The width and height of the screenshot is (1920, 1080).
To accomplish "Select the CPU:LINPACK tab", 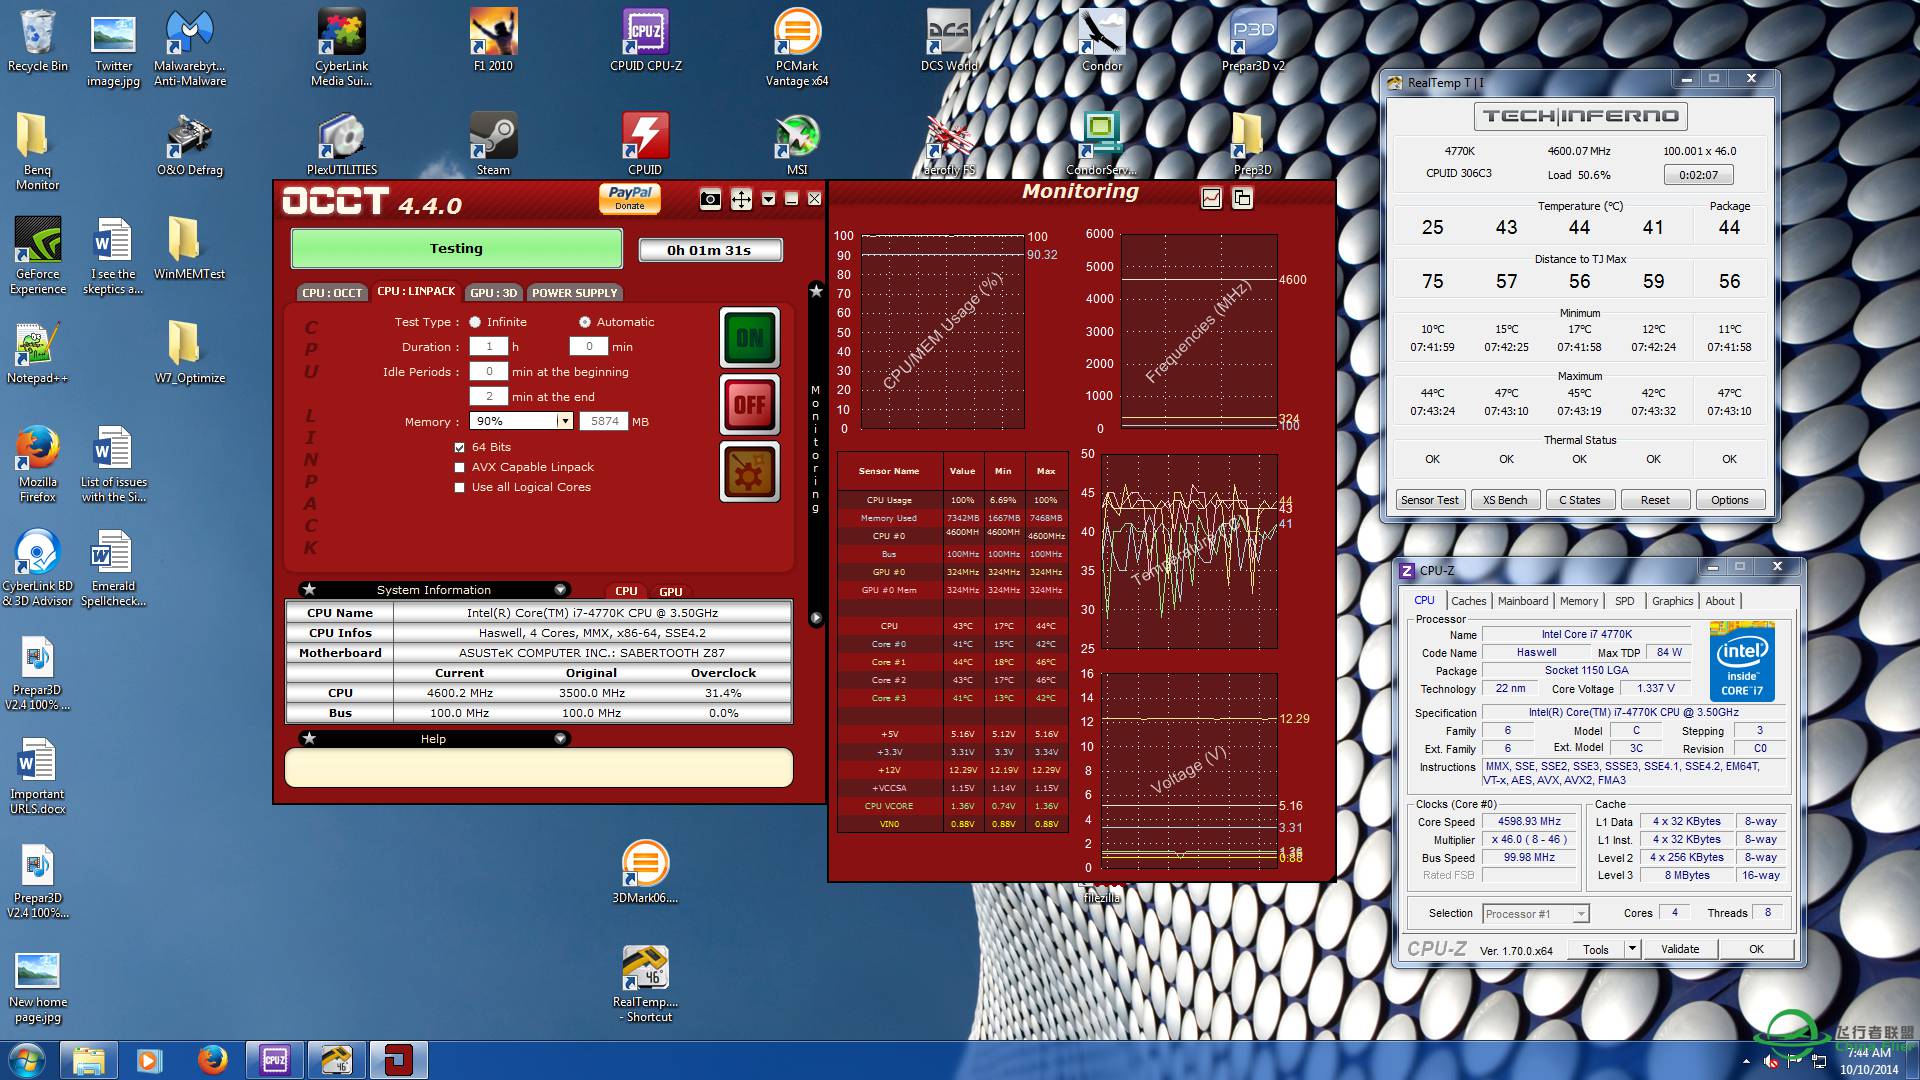I will coord(416,291).
